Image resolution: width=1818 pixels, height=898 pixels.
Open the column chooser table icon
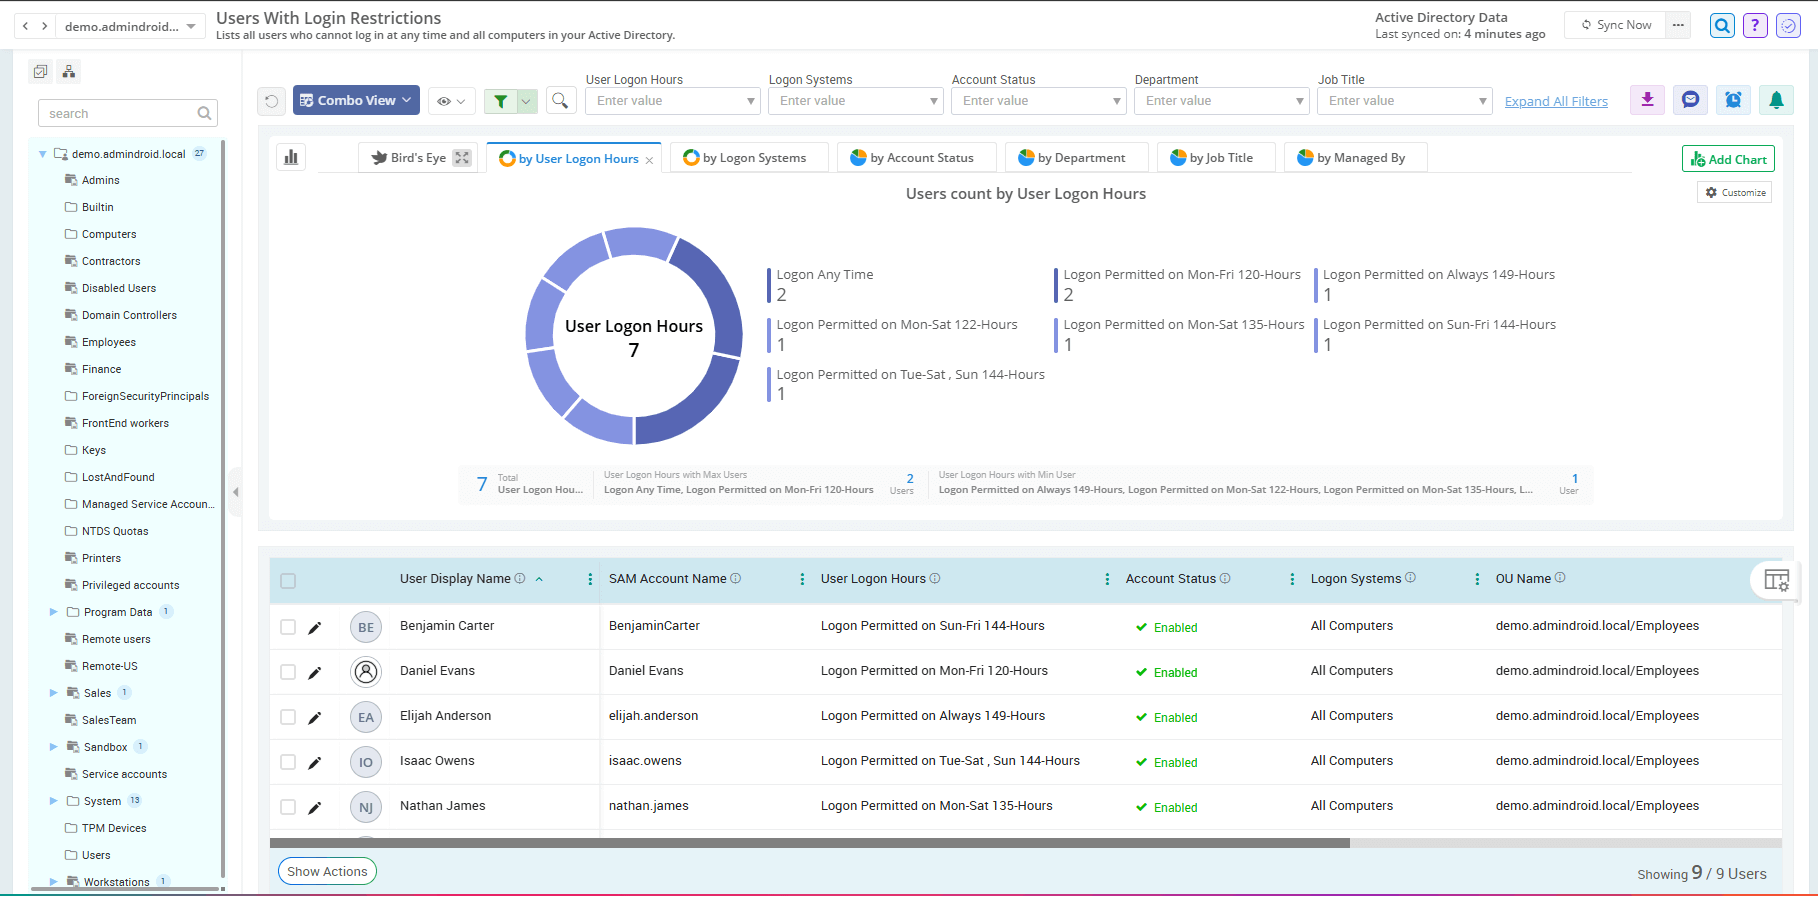(1776, 580)
